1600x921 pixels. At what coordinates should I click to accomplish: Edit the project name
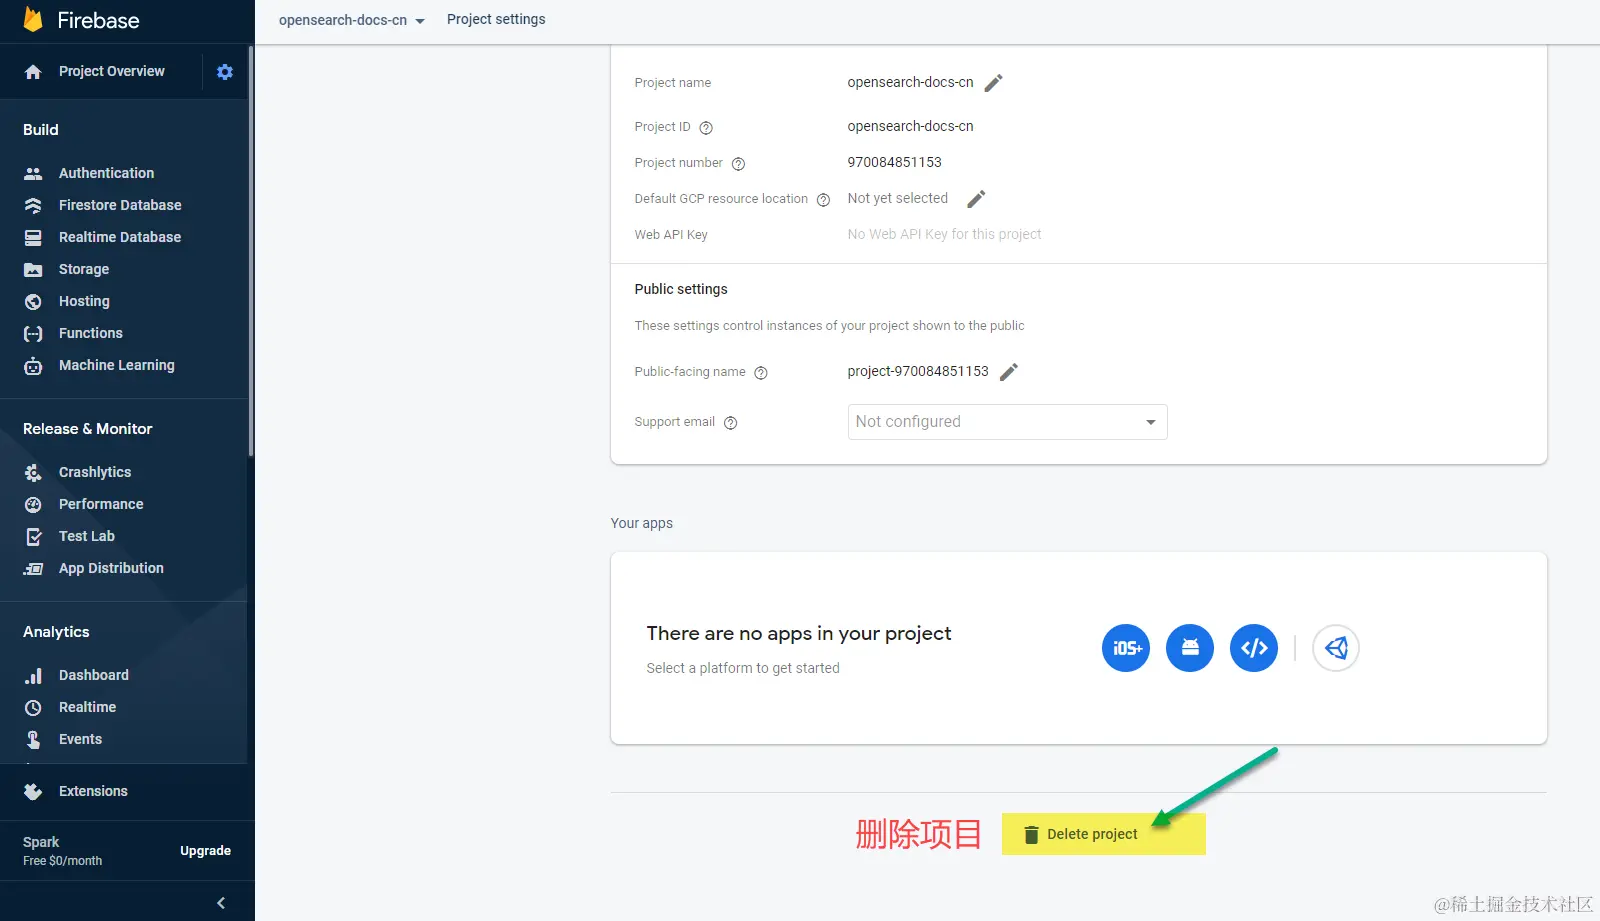[x=993, y=82]
